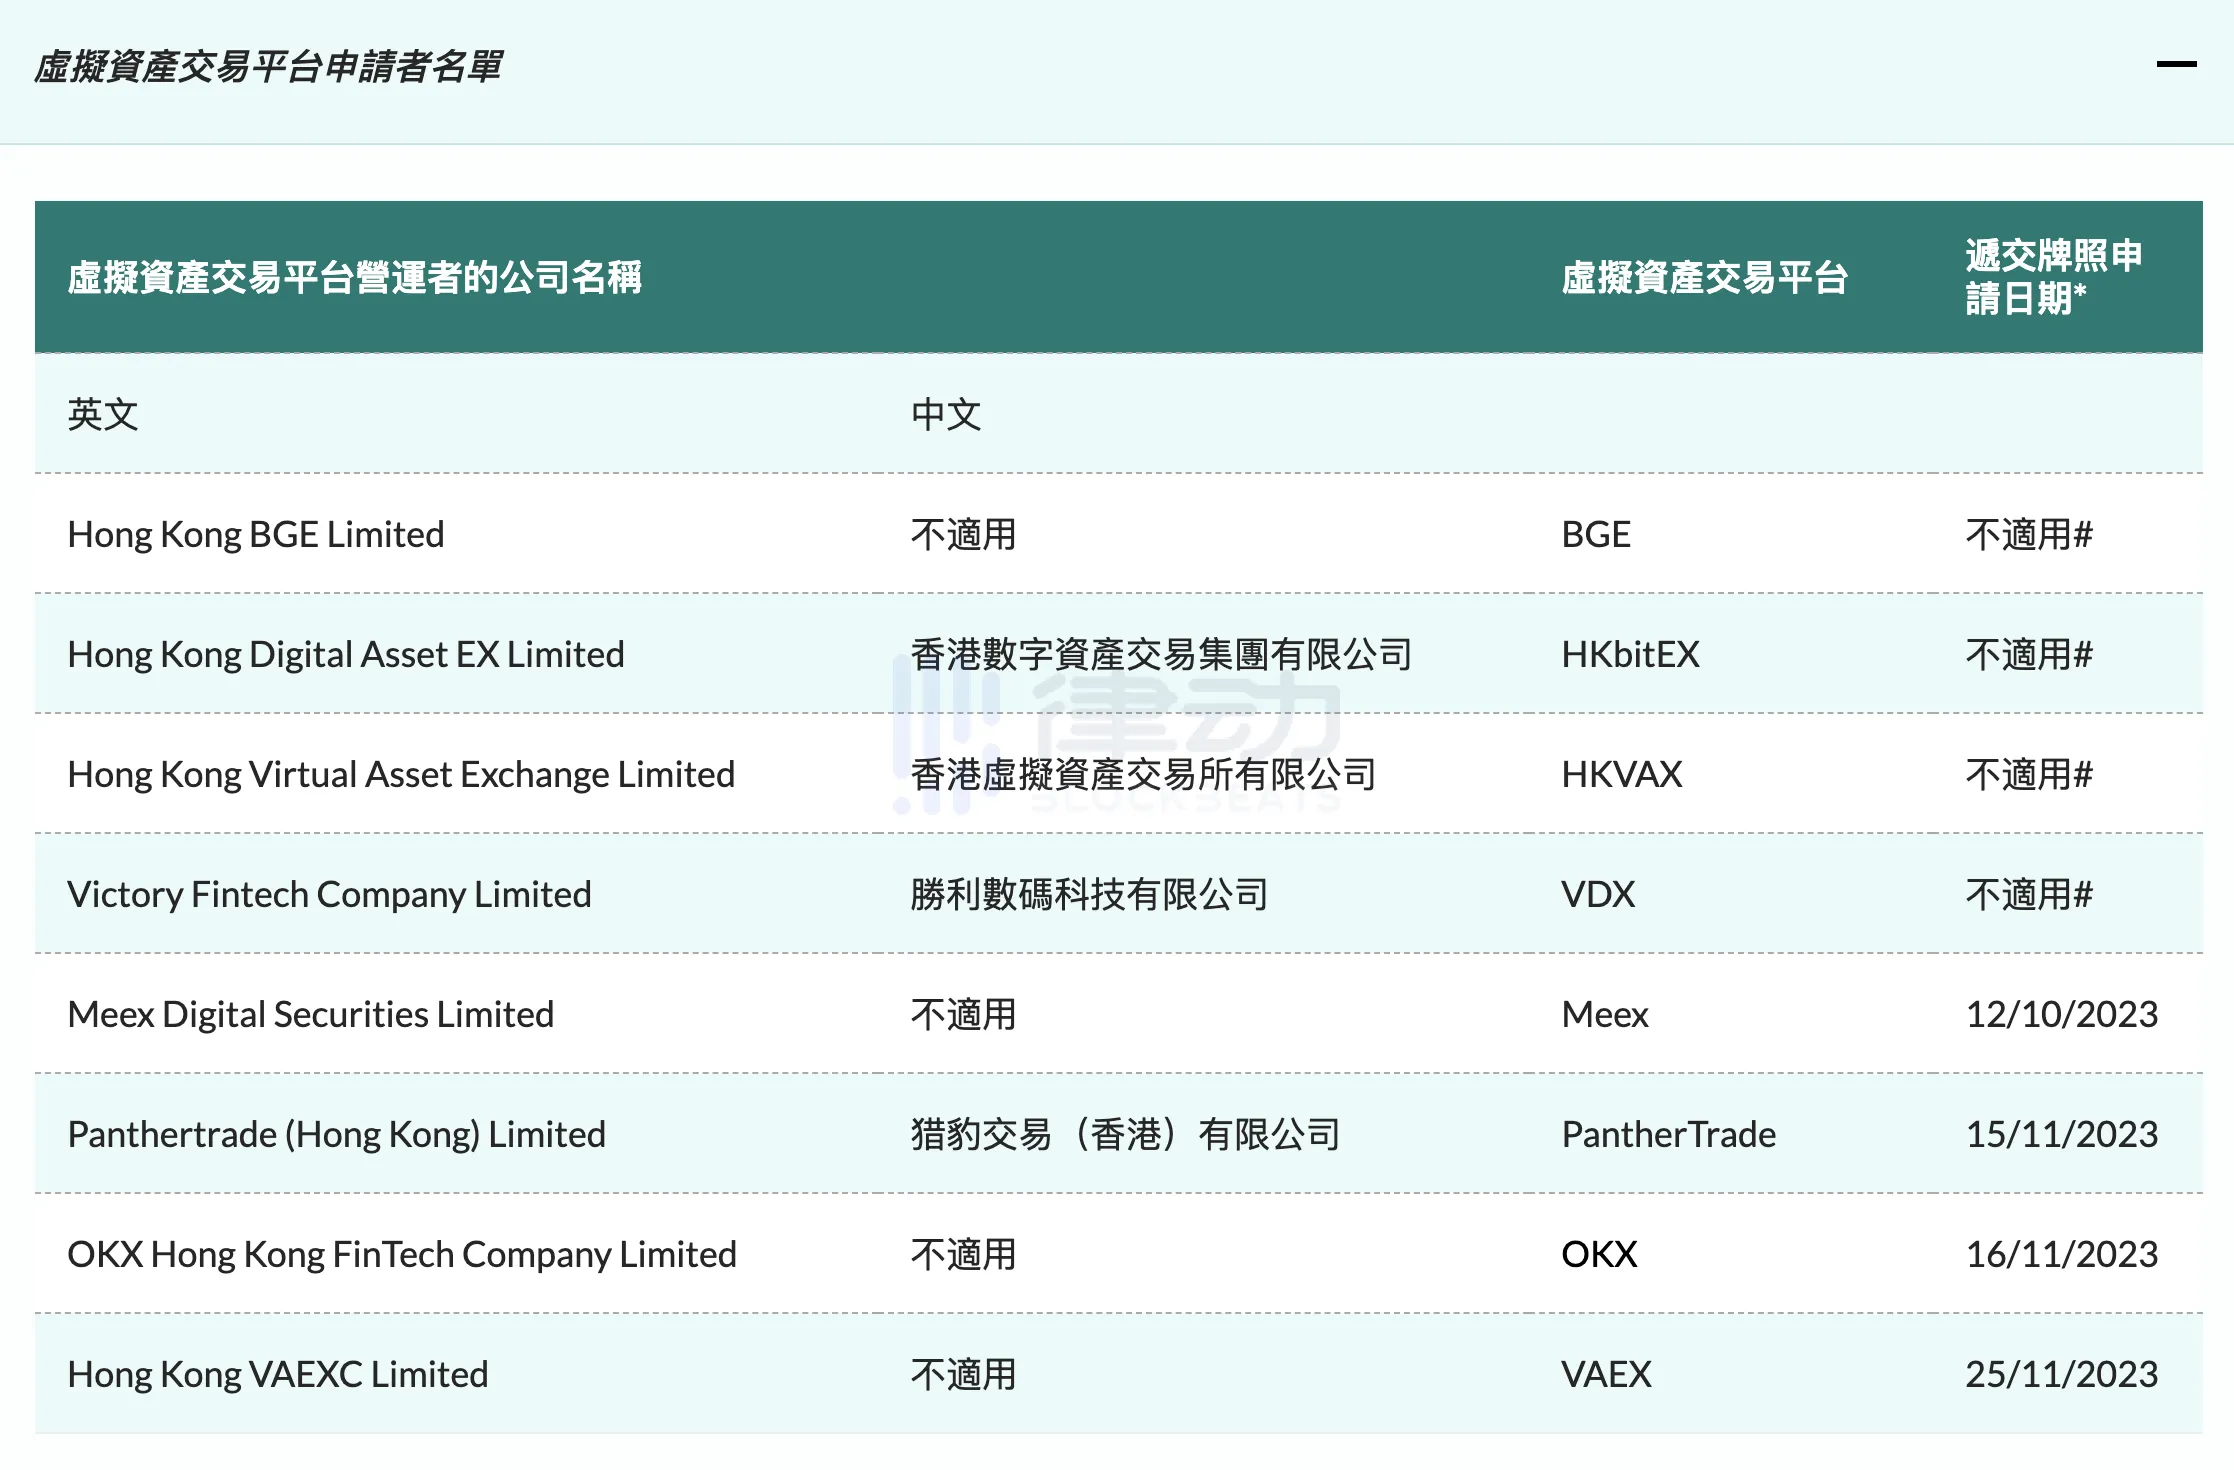Click the 遞交牌照申請日期 column header

[2053, 277]
